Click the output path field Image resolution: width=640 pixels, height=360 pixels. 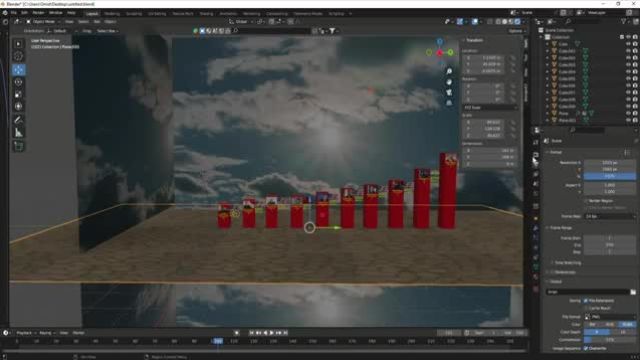point(587,292)
